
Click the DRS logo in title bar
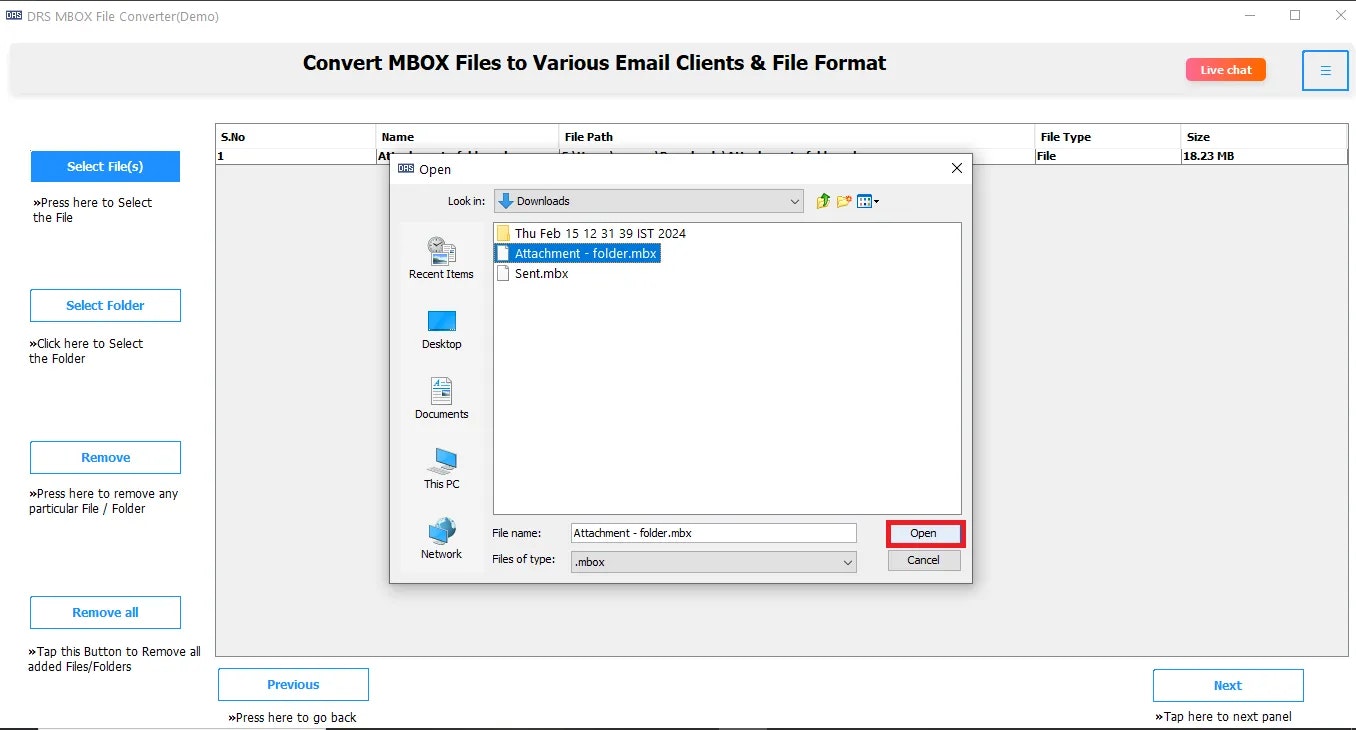pos(14,16)
